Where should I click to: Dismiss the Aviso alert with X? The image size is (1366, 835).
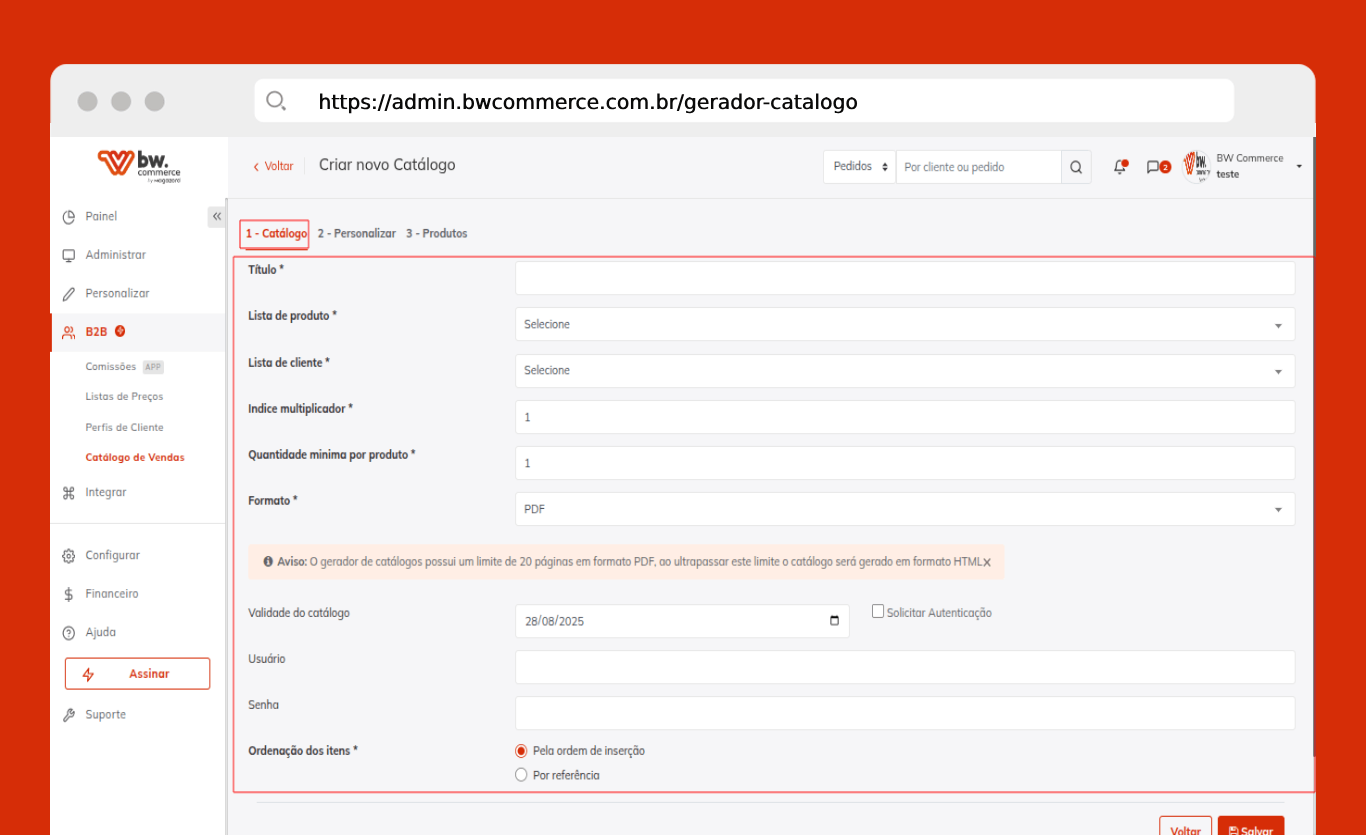(x=986, y=563)
